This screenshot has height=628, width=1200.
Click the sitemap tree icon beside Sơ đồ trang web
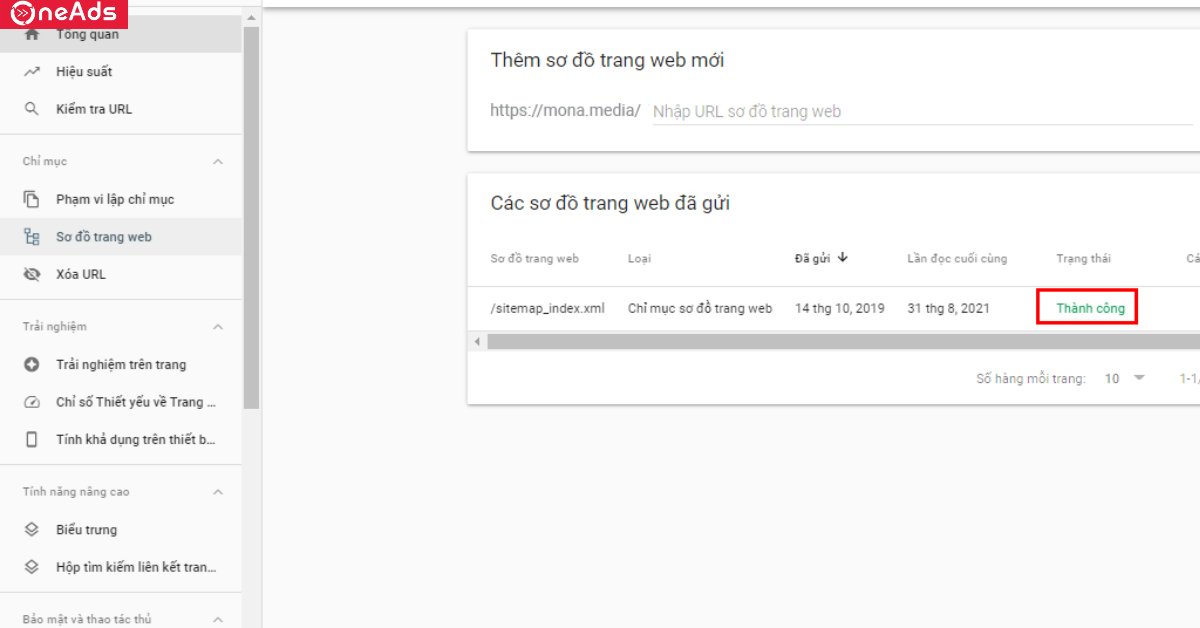pos(32,237)
